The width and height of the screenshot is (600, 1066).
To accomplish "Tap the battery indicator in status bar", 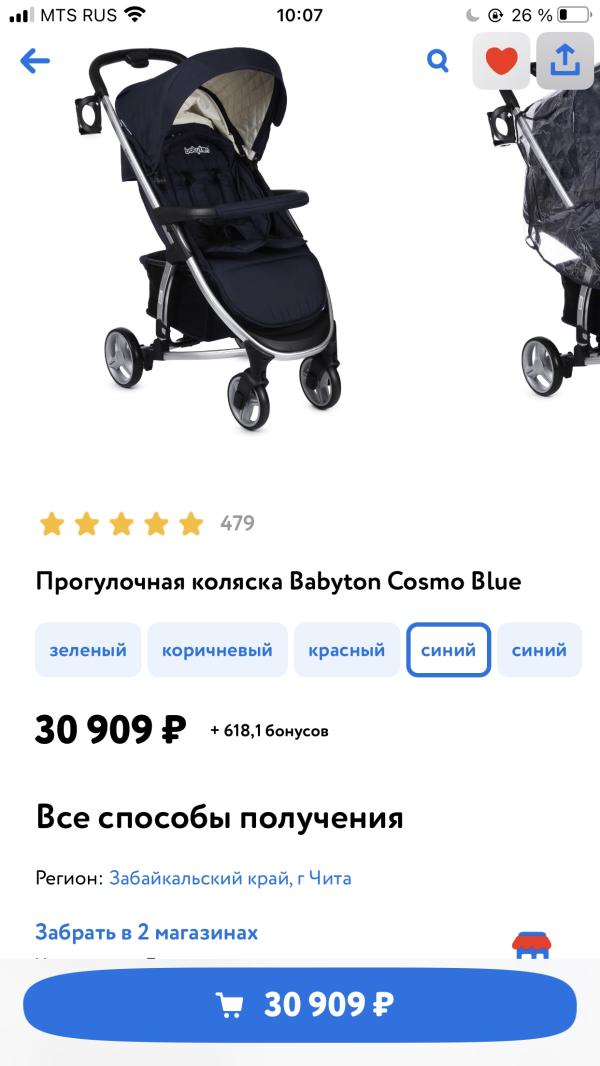I will (574, 15).
